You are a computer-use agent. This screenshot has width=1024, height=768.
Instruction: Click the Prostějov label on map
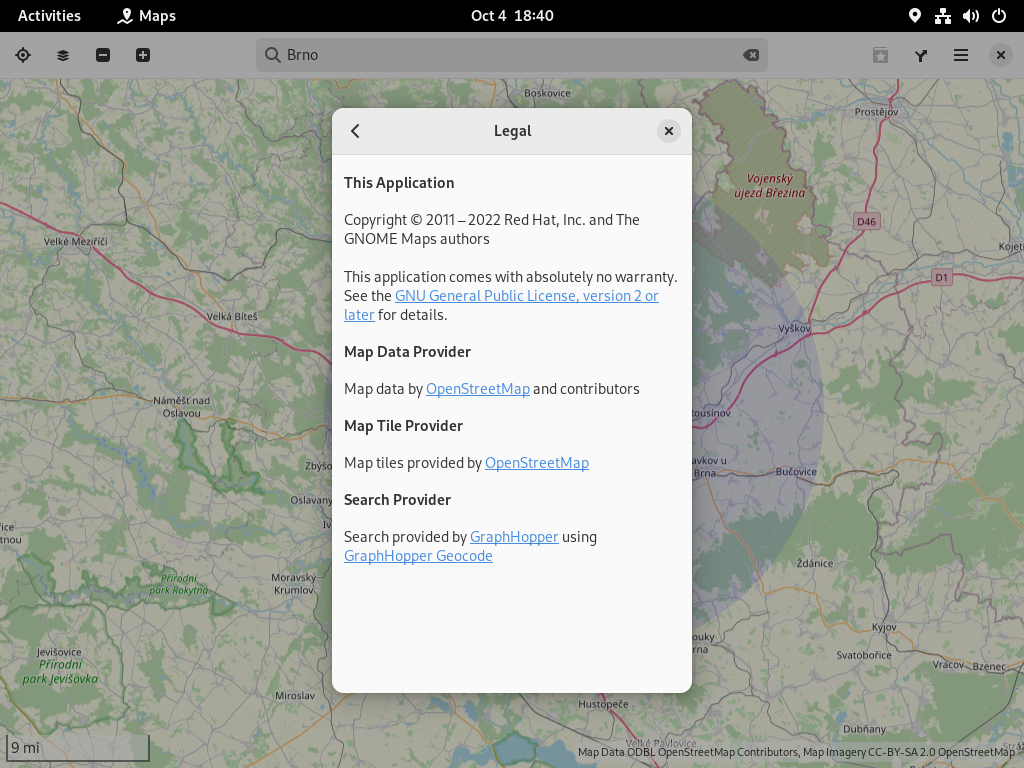[876, 112]
